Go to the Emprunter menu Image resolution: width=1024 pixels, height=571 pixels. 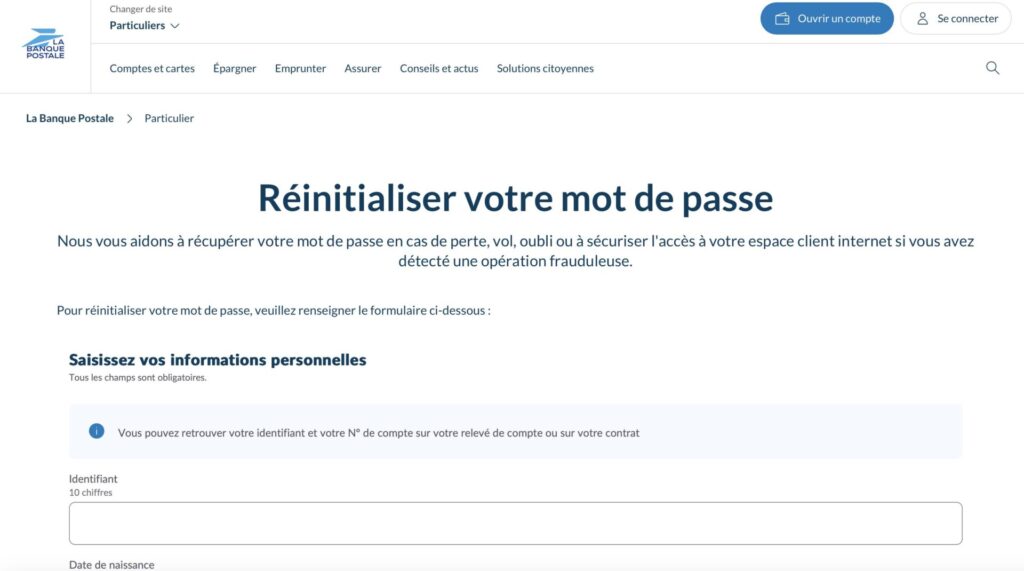tap(300, 69)
